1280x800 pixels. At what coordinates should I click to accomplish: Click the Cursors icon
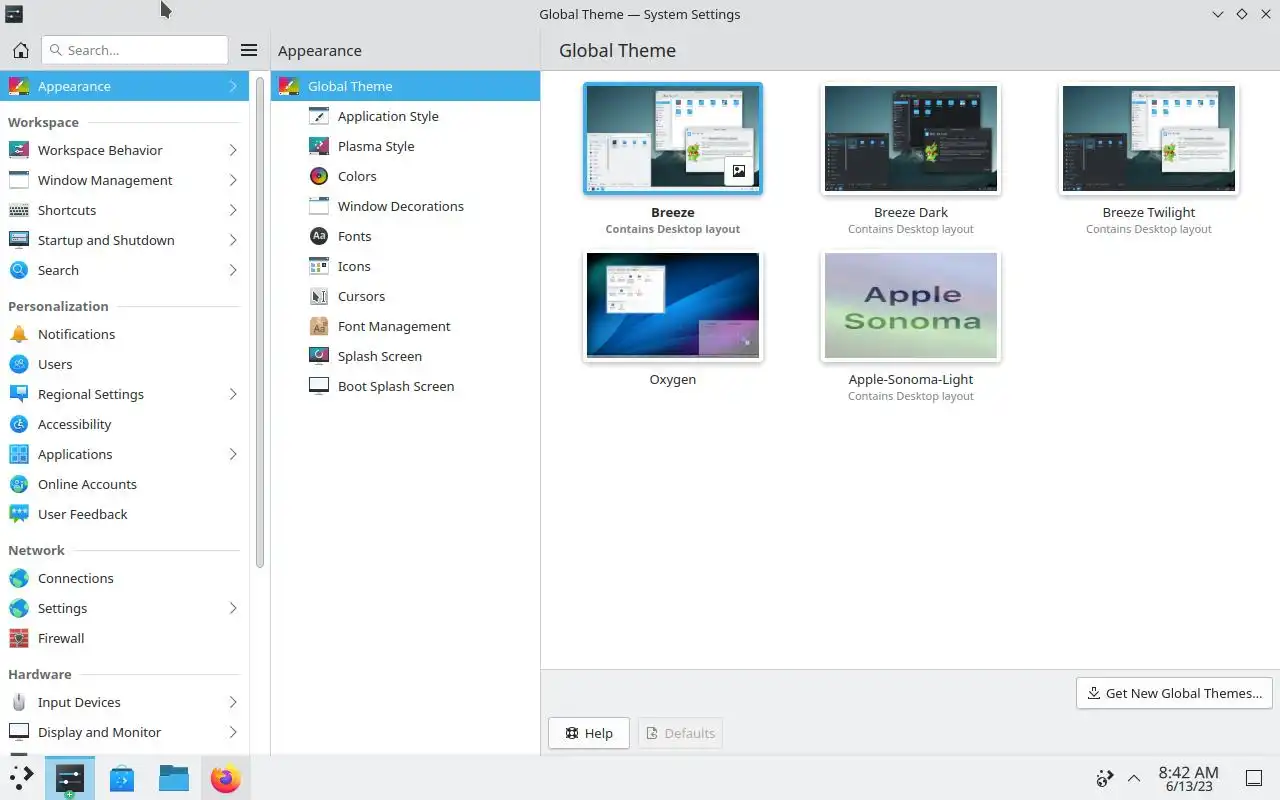(x=319, y=296)
